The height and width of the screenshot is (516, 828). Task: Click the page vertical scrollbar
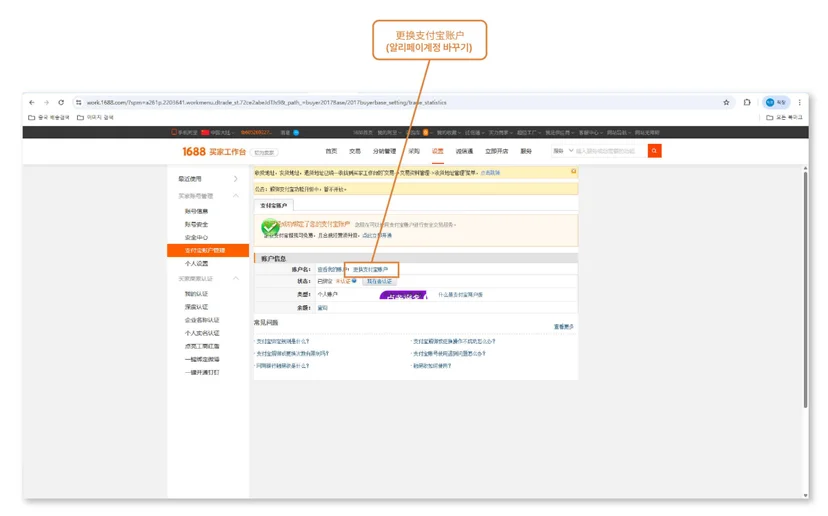click(805, 289)
